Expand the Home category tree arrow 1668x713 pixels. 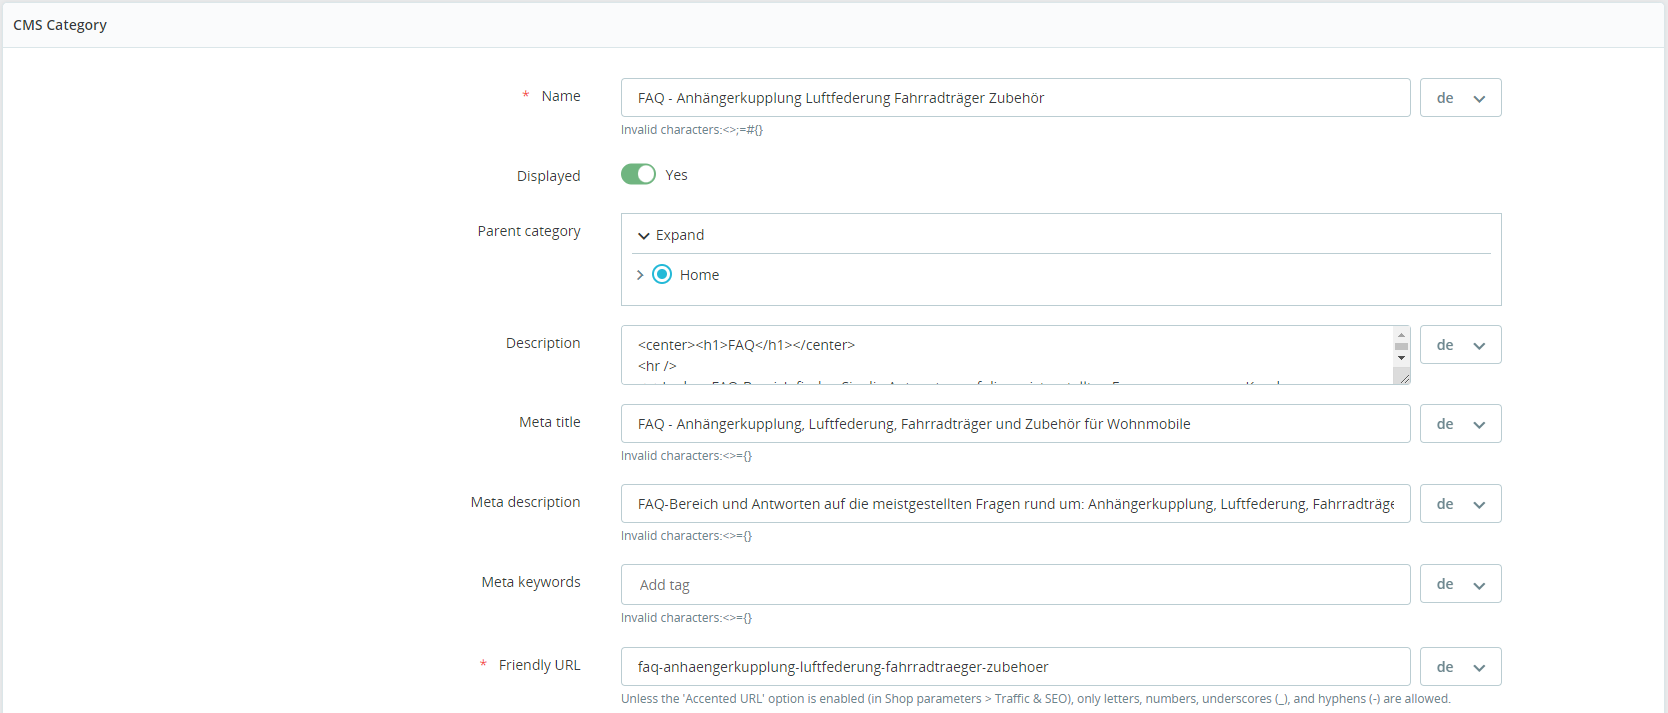point(640,275)
